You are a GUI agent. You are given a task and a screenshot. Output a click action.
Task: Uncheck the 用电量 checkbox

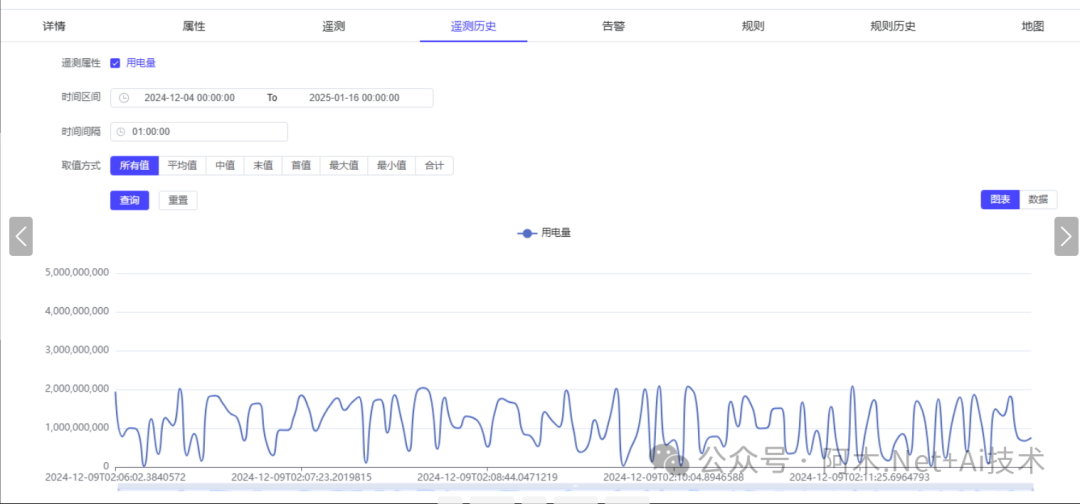click(x=116, y=63)
